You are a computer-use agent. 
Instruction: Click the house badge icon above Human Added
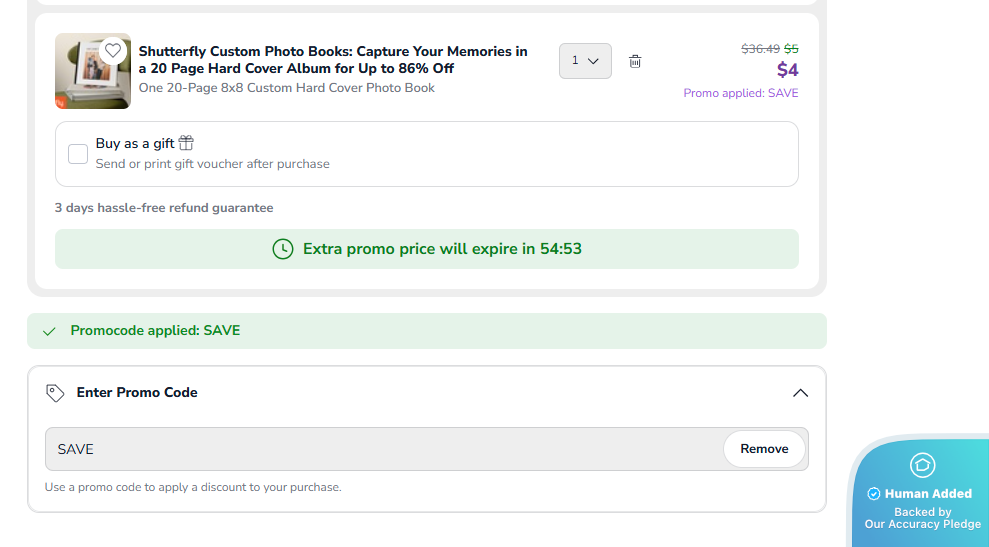(x=922, y=465)
